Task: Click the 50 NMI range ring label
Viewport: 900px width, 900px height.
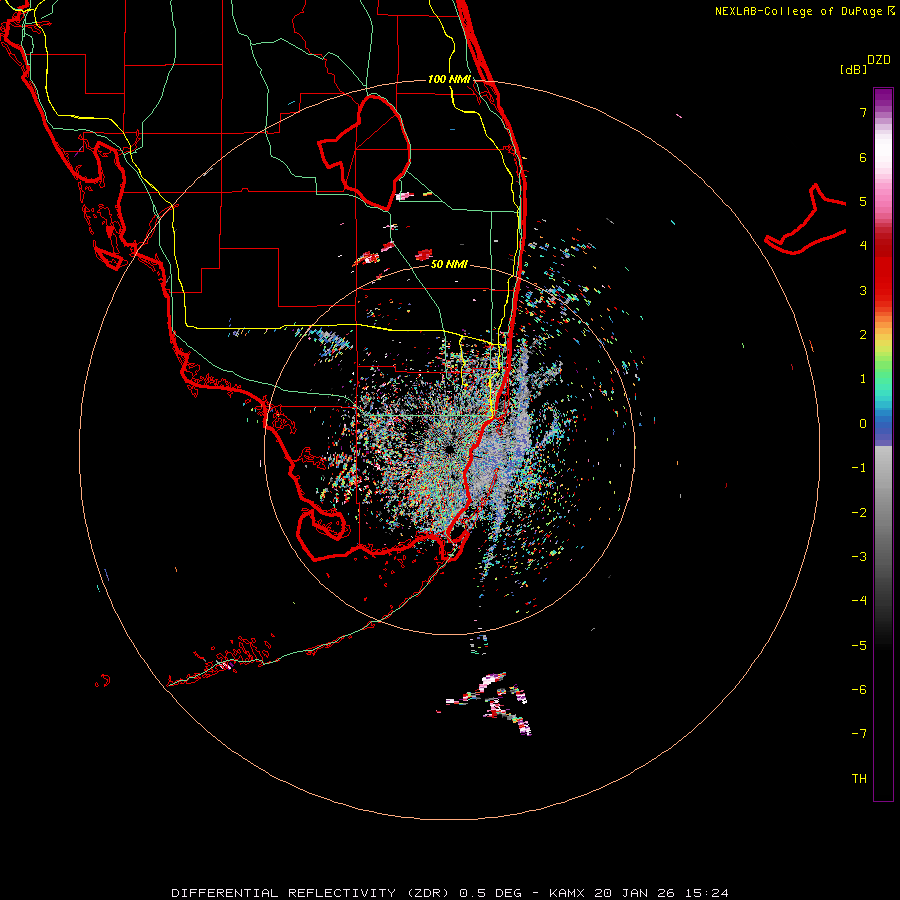Action: point(449,265)
